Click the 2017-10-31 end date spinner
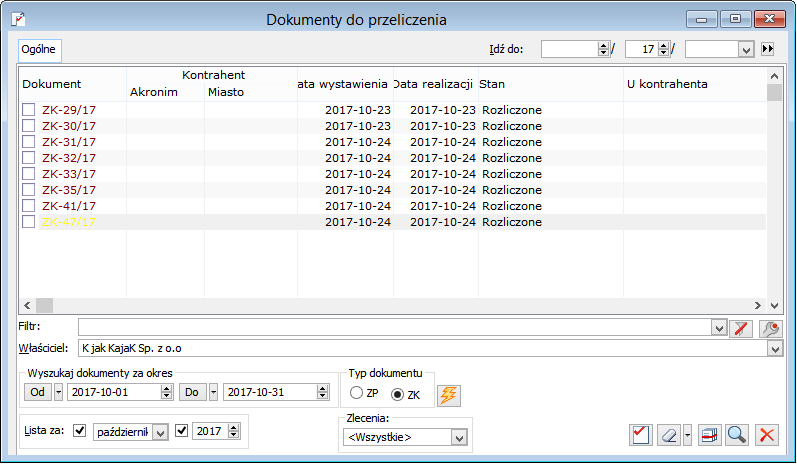 [322, 392]
